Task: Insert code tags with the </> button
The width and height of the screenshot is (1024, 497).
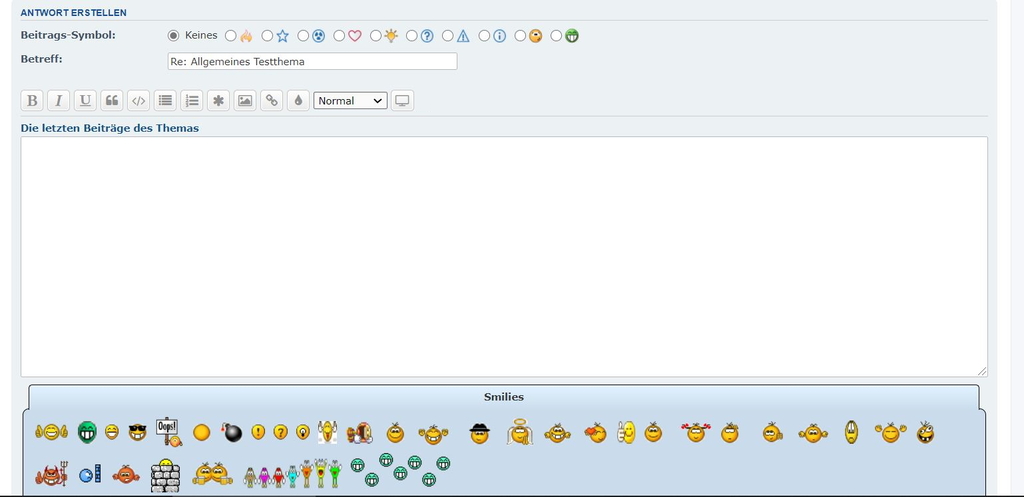Action: click(138, 101)
